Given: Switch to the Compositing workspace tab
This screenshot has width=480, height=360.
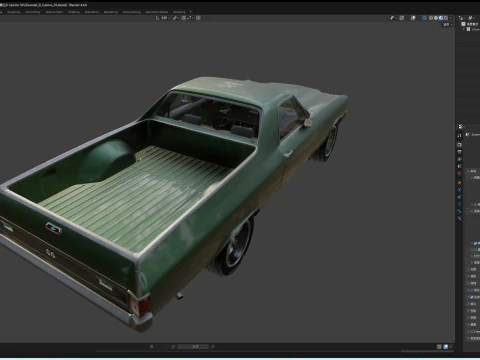Looking at the screenshot, I should pos(131,12).
